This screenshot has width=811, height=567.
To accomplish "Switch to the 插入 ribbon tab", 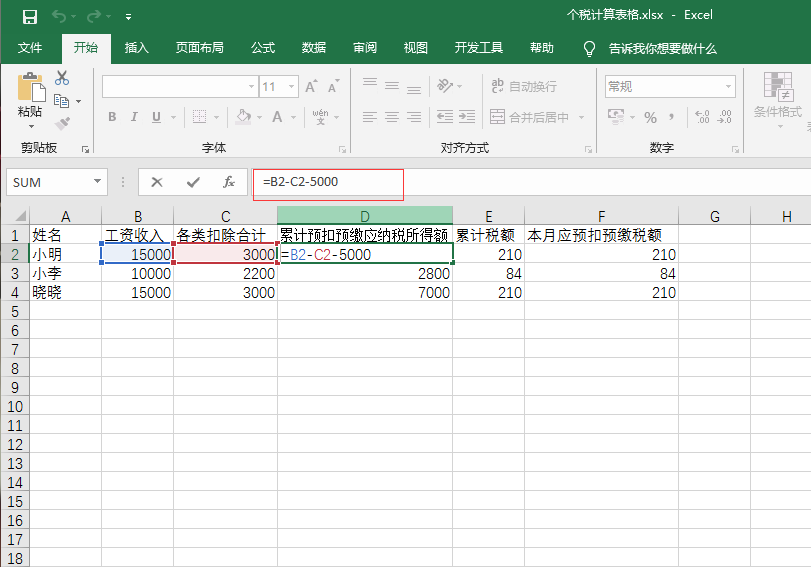I will tap(137, 48).
